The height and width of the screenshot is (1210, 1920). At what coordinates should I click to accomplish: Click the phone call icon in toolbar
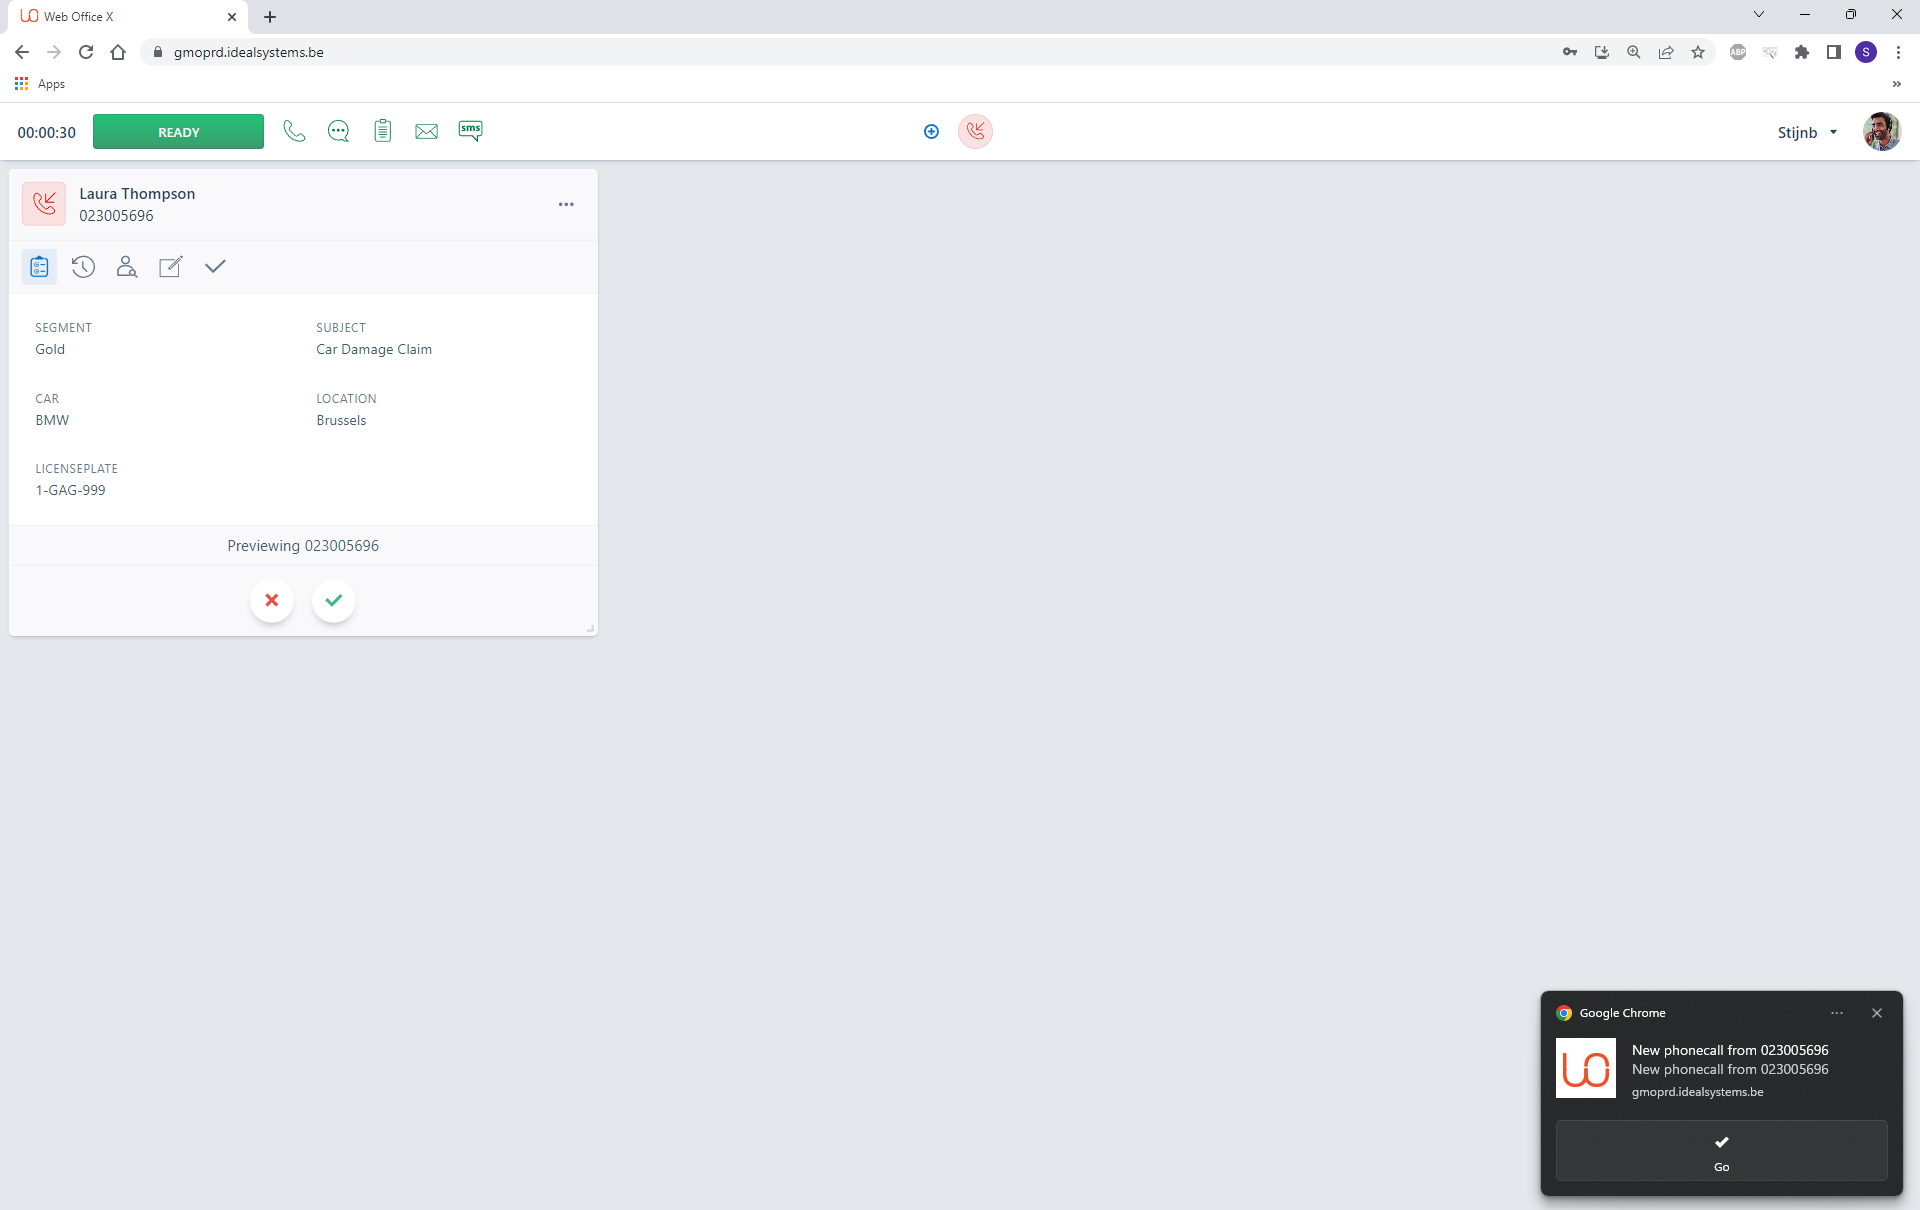tap(294, 131)
